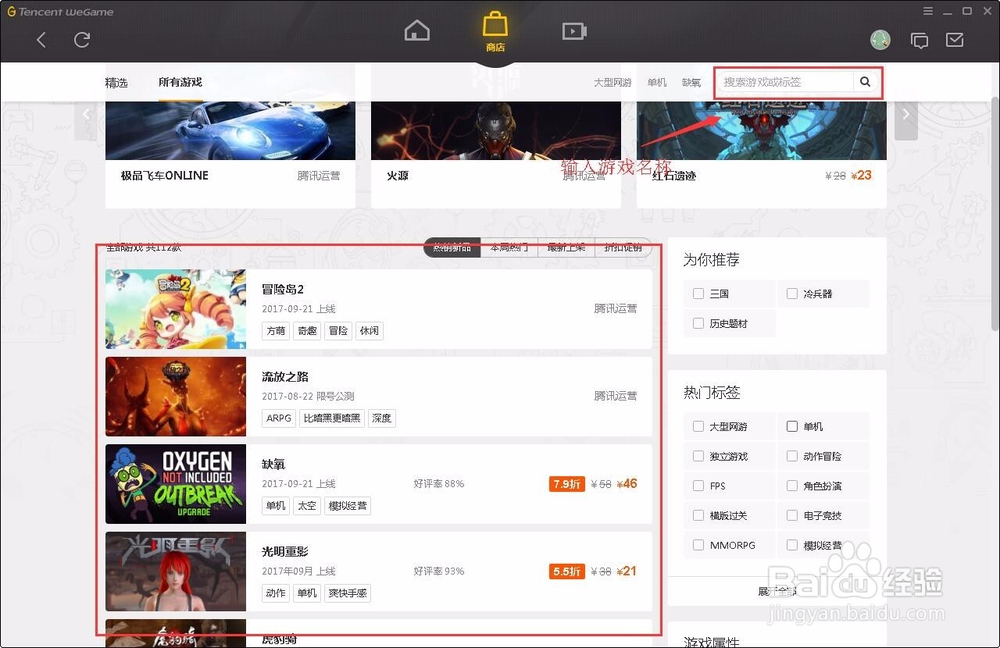The height and width of the screenshot is (648, 1000).
Task: Click the left carousel arrow
Action: 88,115
